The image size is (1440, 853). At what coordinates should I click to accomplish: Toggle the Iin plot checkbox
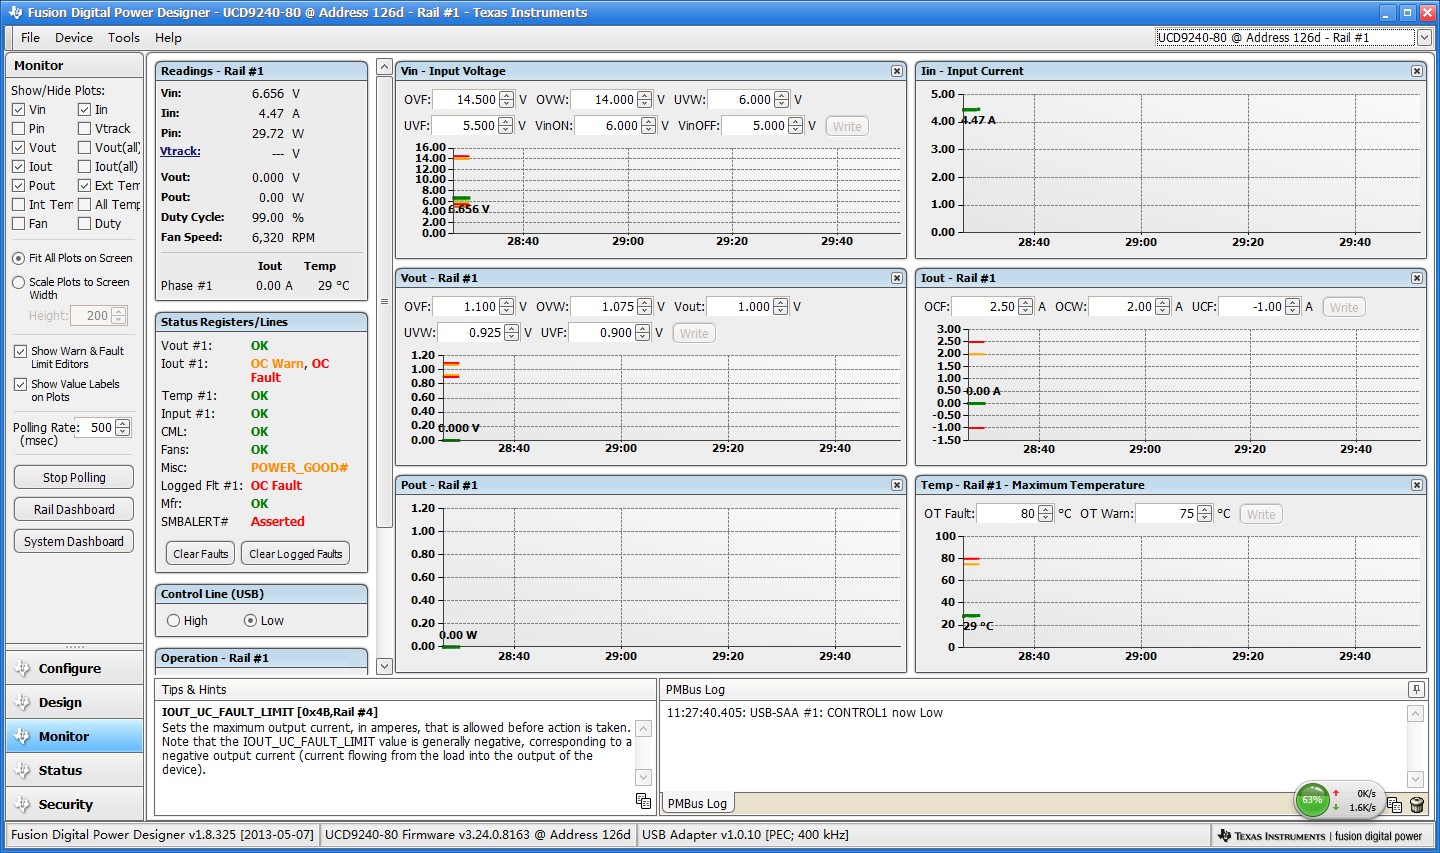tap(85, 110)
